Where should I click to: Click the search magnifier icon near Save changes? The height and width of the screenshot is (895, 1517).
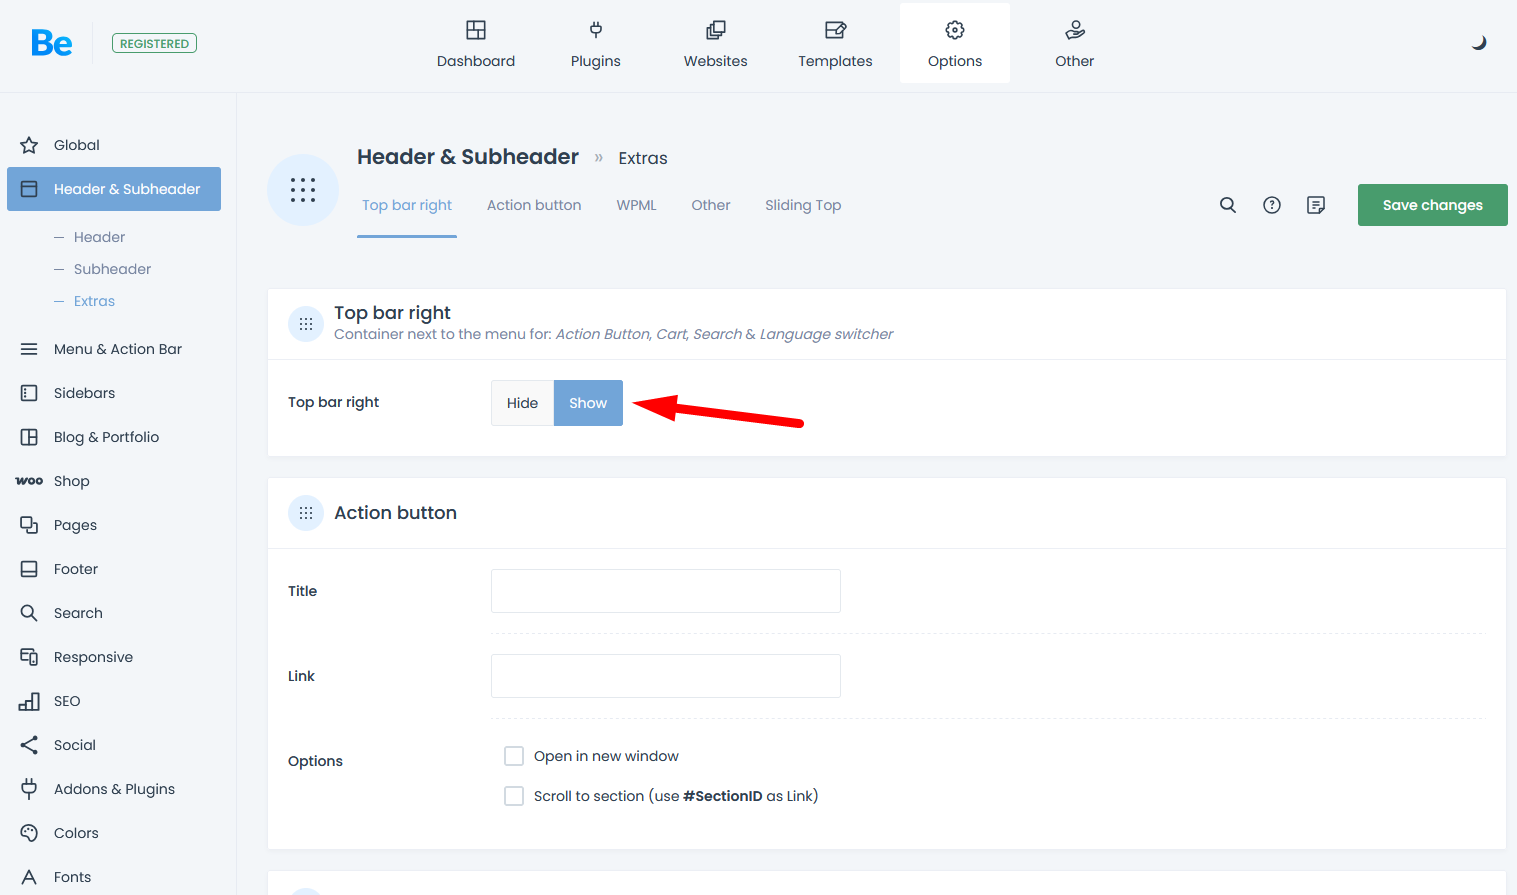pyautogui.click(x=1228, y=205)
